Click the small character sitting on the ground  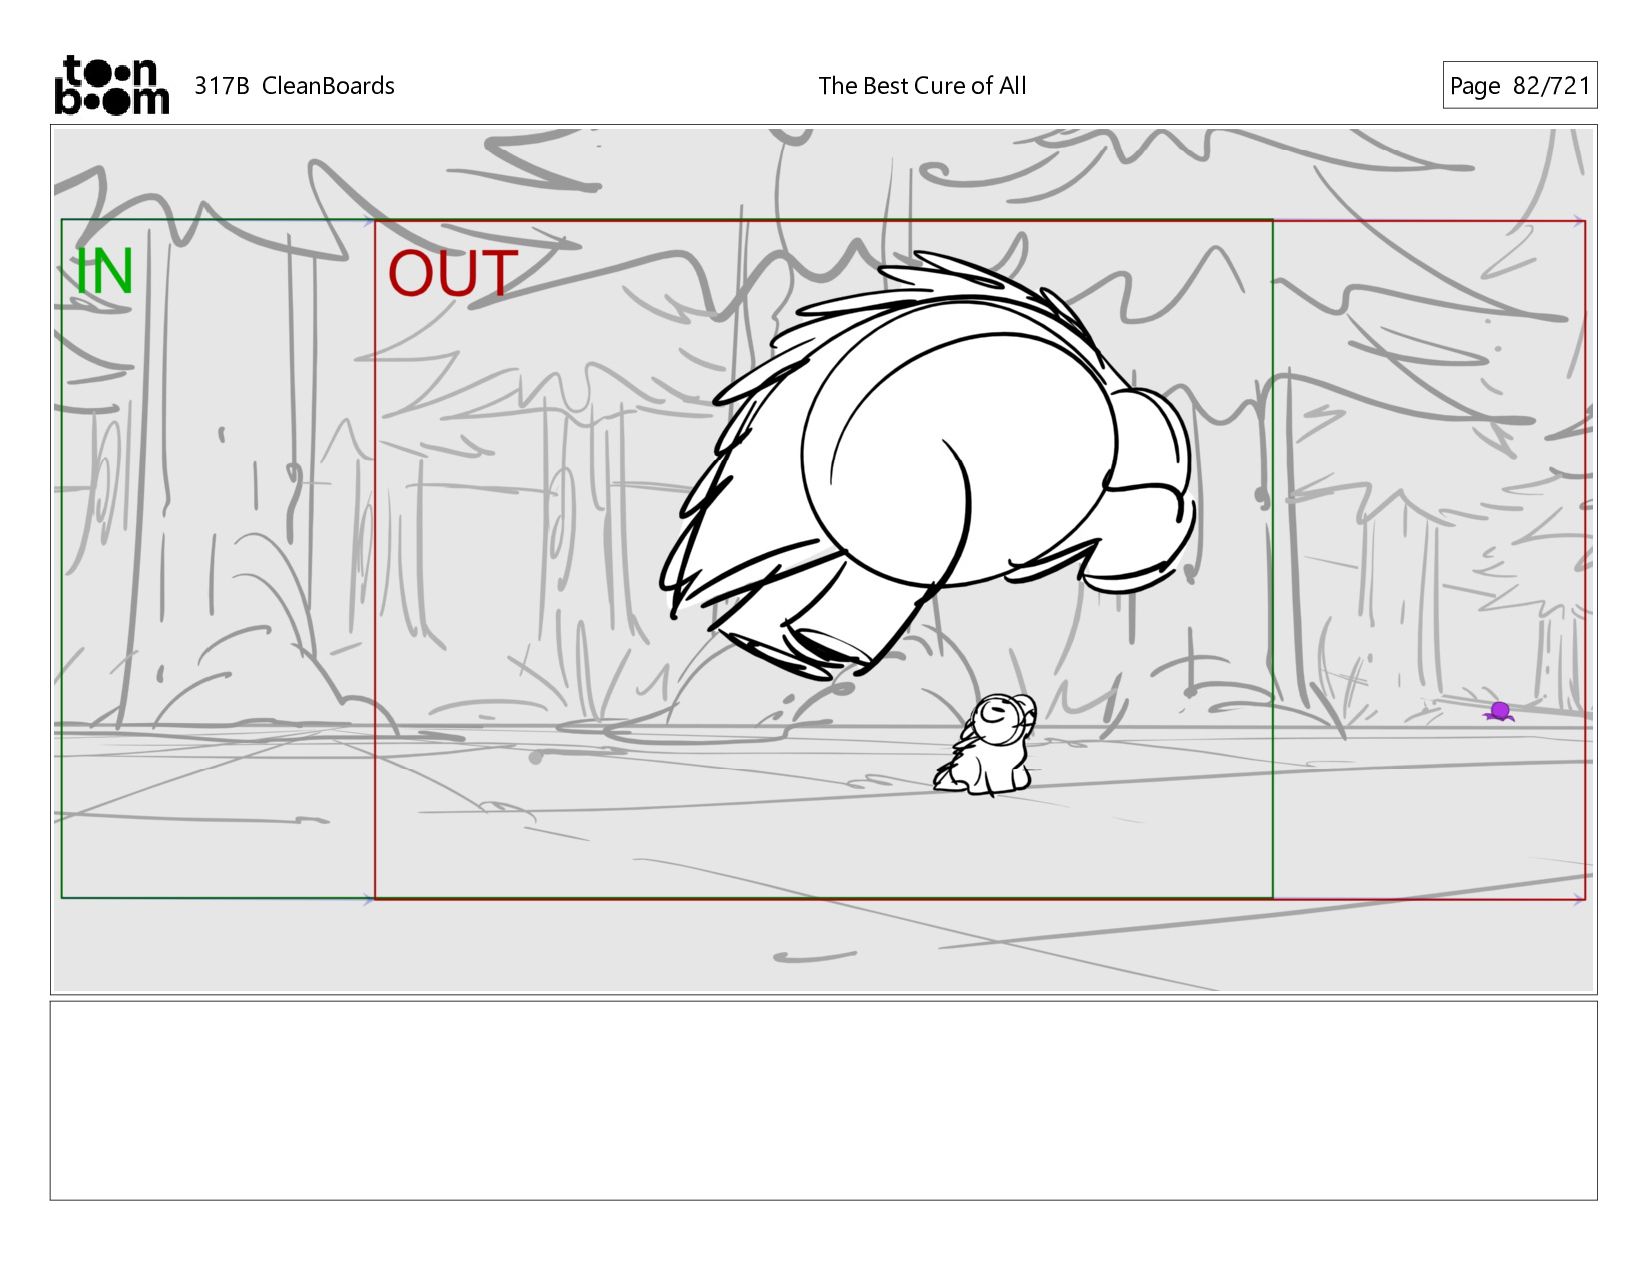986,744
